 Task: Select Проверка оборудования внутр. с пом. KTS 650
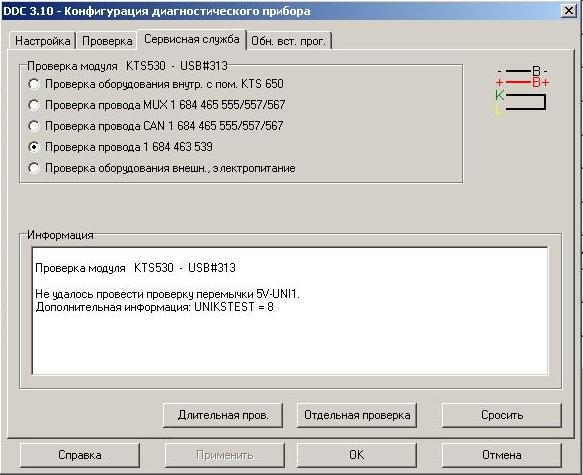pyautogui.click(x=156, y=84)
